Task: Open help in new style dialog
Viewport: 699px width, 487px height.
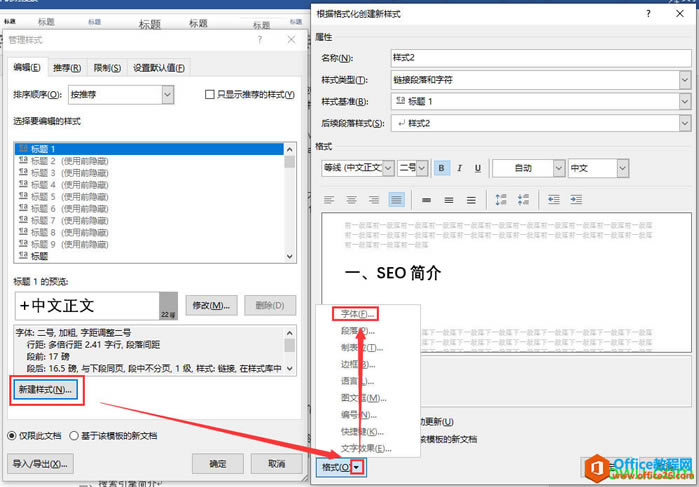Action: [648, 14]
